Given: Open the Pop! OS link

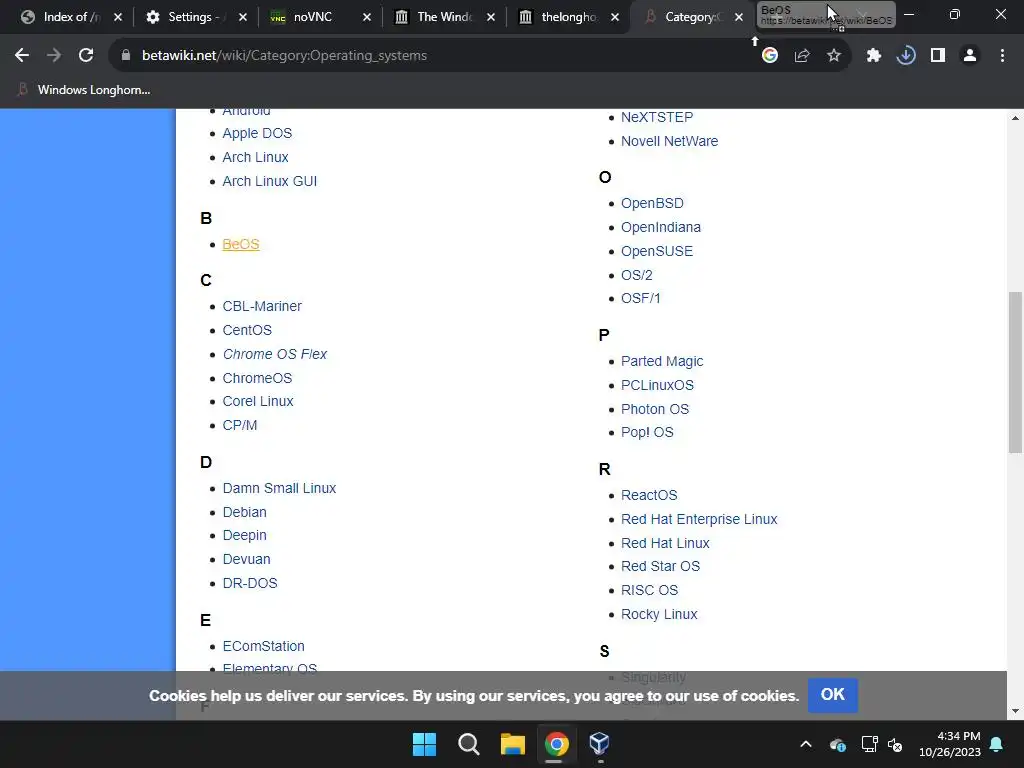Looking at the screenshot, I should pos(647,432).
